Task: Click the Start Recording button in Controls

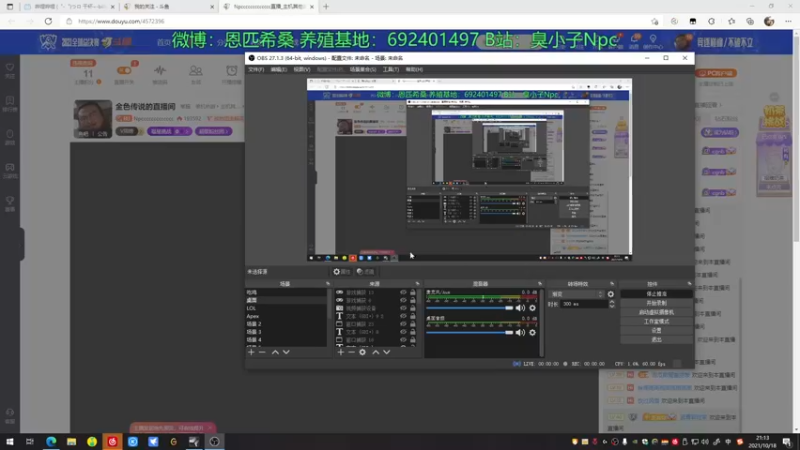Action: (656, 303)
